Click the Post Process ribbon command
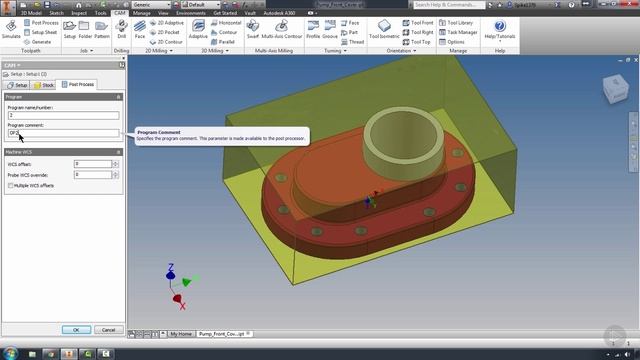640x360 pixels. pos(41,23)
